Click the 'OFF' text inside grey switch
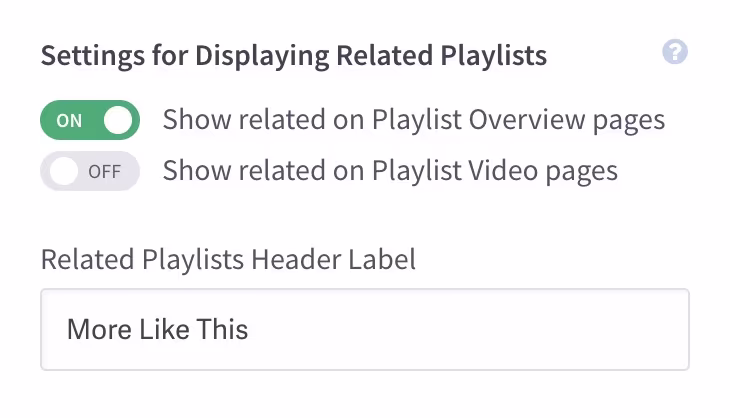The image size is (730, 418). (x=104, y=172)
